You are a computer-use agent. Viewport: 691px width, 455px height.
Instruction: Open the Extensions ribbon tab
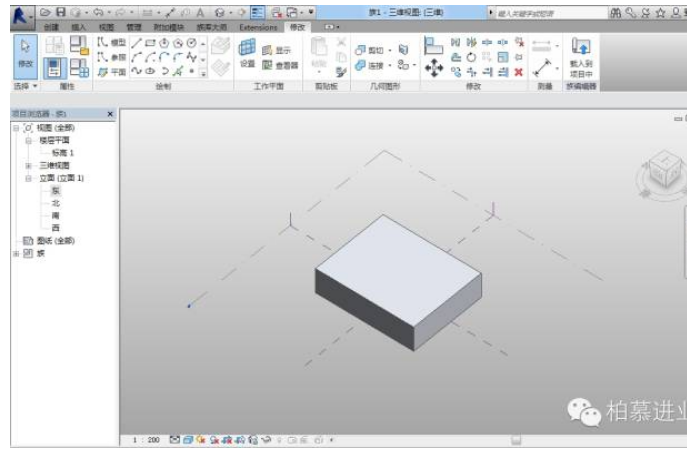pyautogui.click(x=258, y=27)
